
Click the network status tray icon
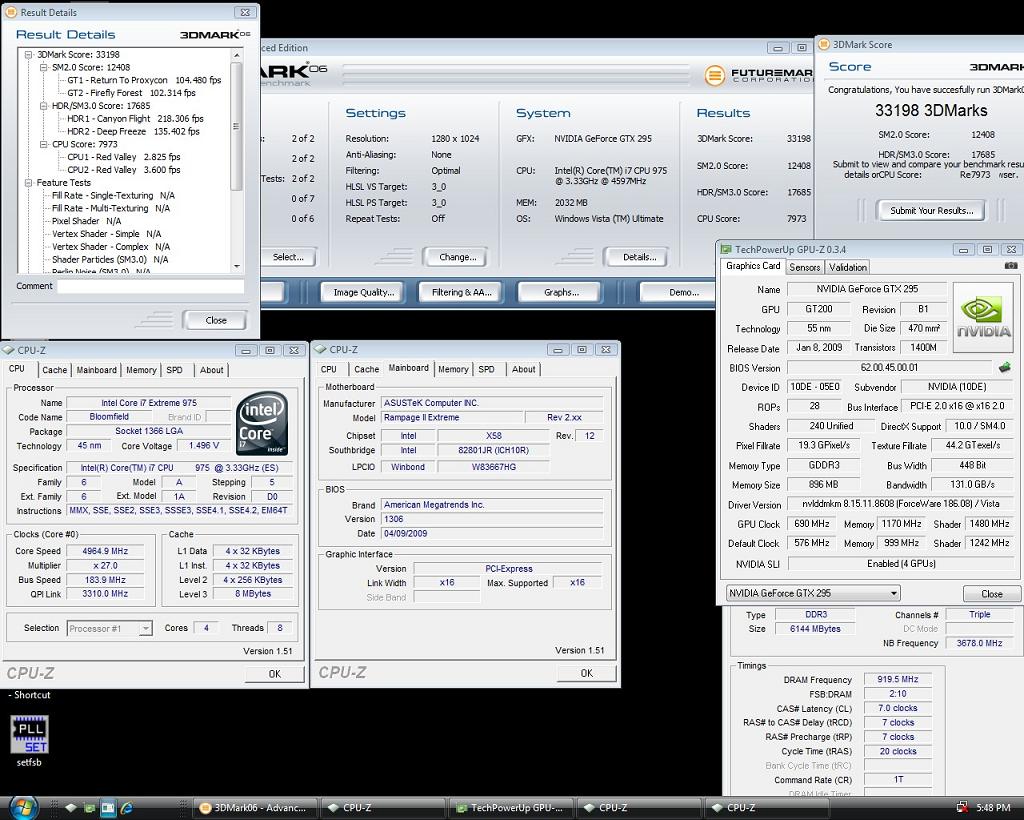[961, 808]
